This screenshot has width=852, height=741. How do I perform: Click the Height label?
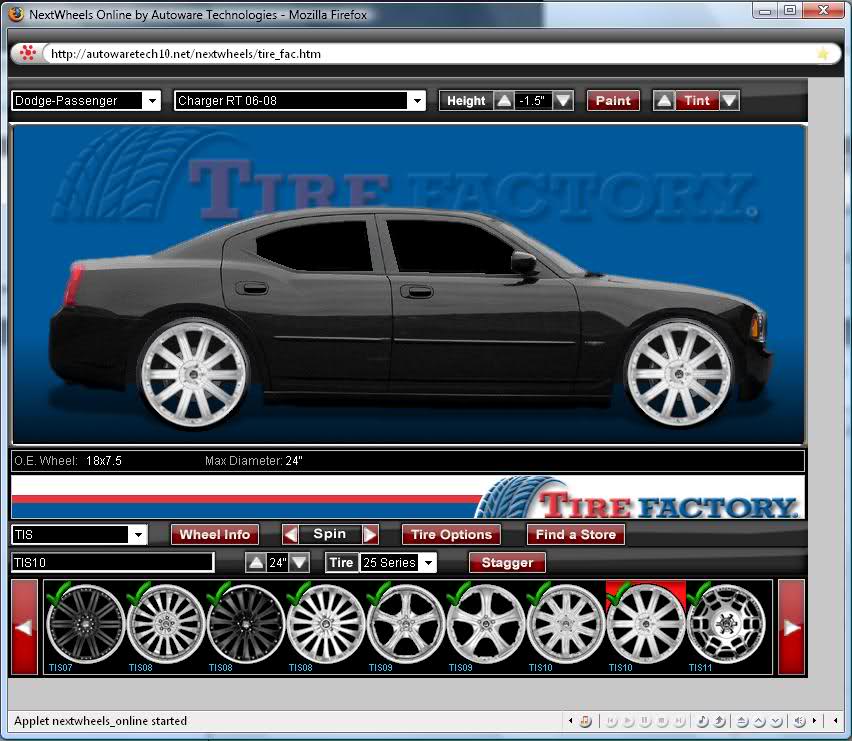click(466, 101)
